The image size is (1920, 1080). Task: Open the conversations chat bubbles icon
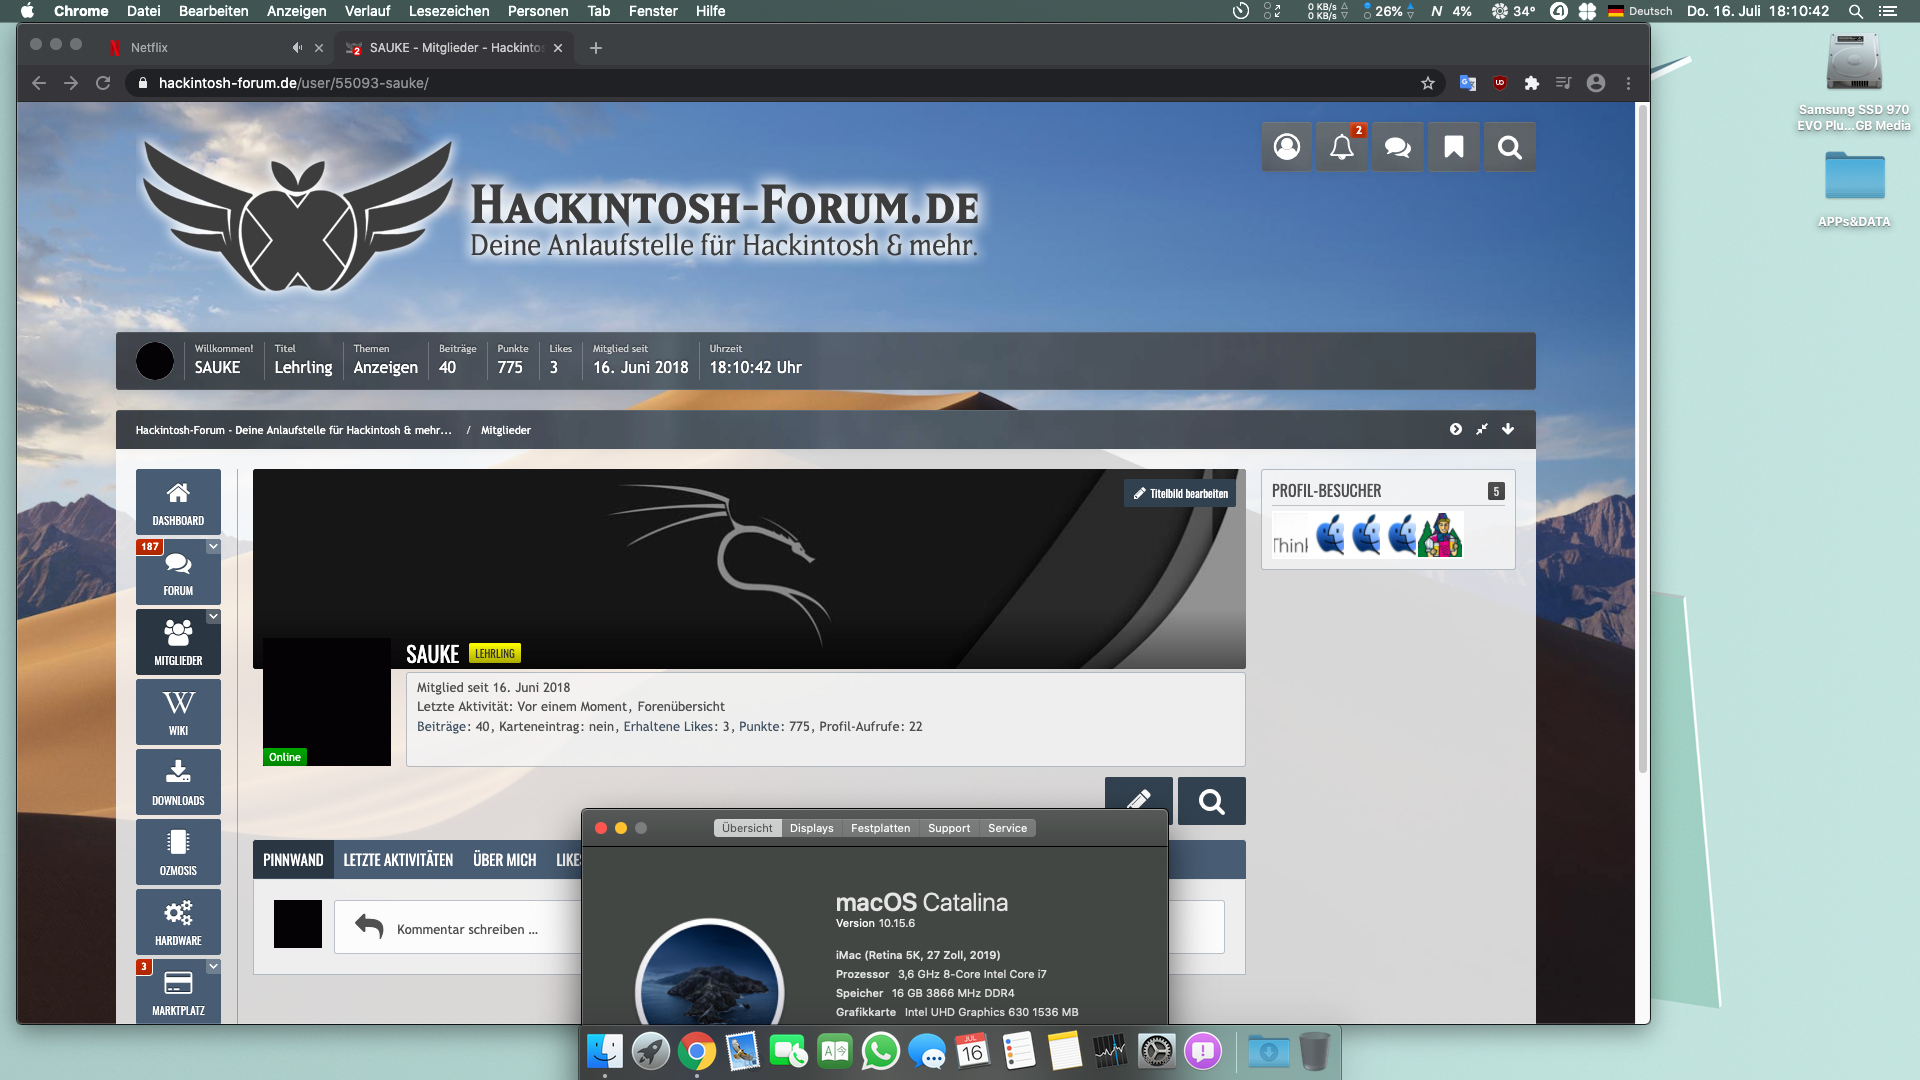(x=1397, y=147)
